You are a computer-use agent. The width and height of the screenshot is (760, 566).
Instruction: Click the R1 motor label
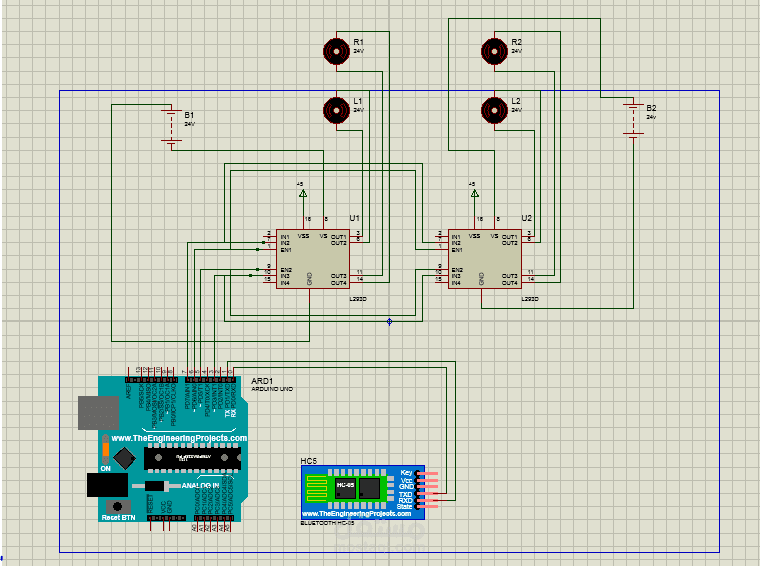[358, 42]
